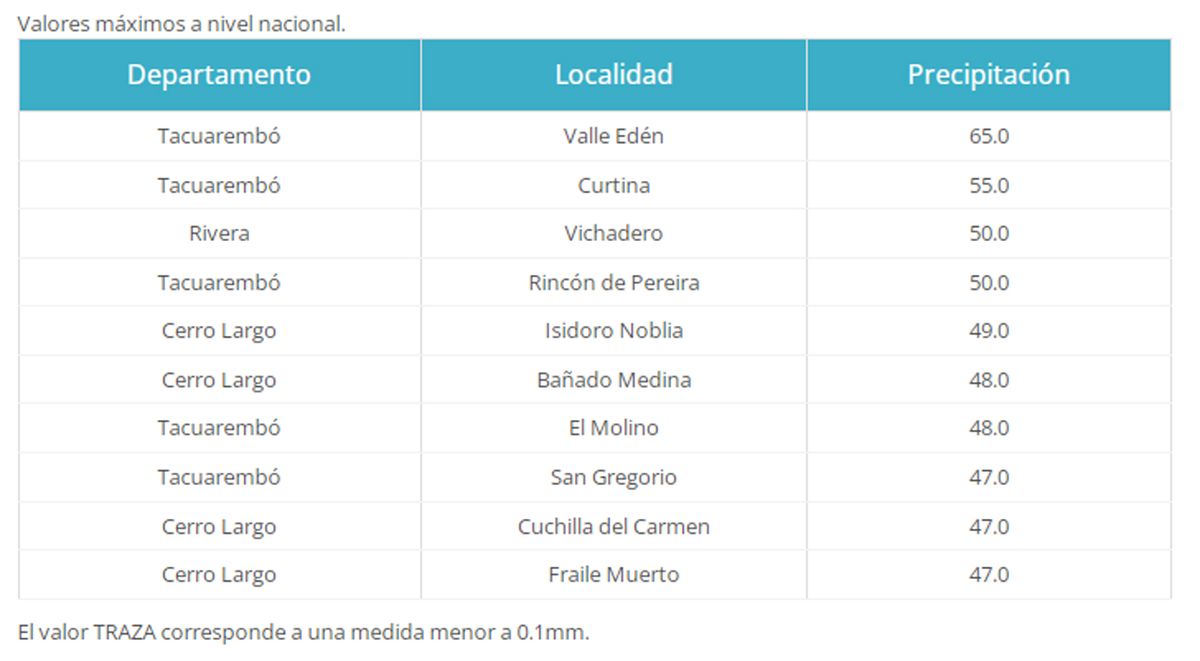The width and height of the screenshot is (1200, 661).
Task: Select the 55.0 precipitation value
Action: (988, 185)
